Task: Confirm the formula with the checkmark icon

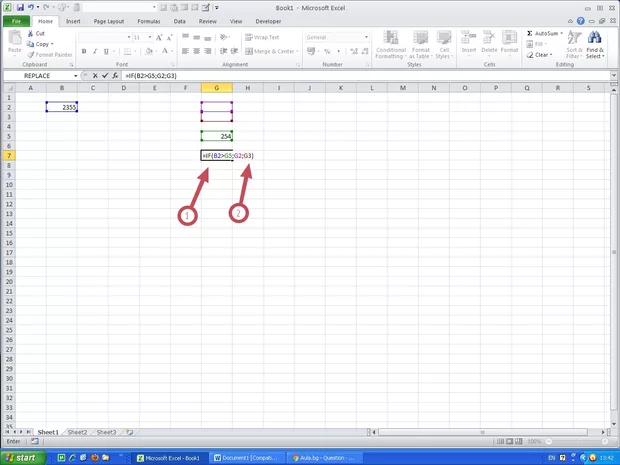Action: pyautogui.click(x=105, y=76)
